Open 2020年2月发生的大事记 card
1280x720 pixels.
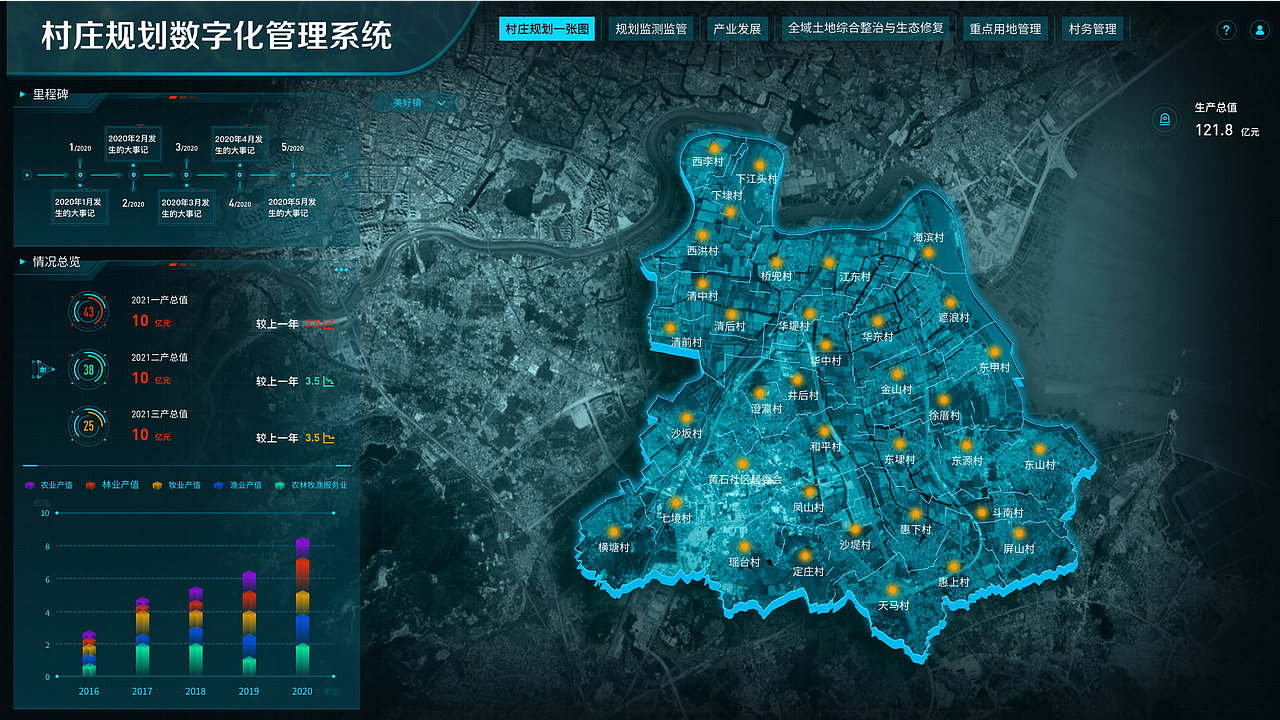133,144
